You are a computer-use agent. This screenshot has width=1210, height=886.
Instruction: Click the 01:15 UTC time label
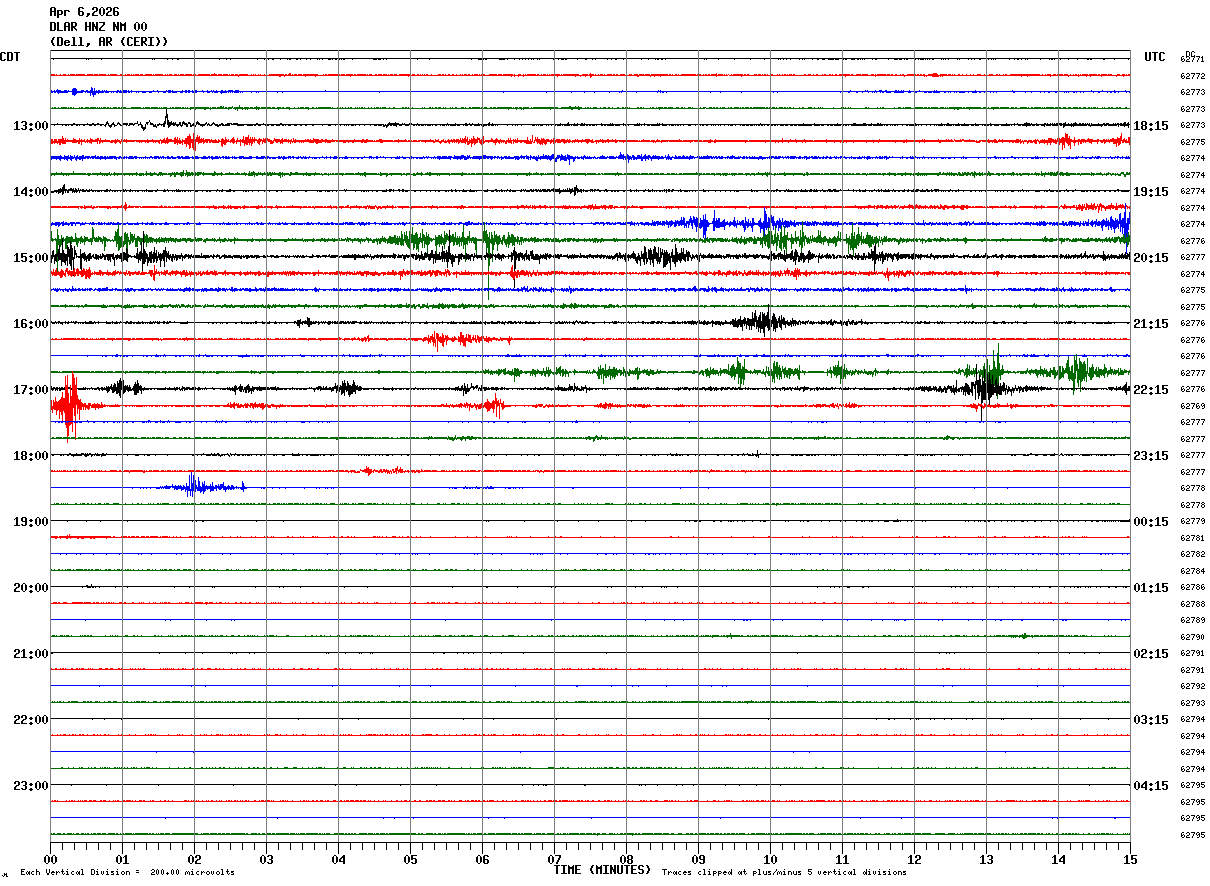click(x=1151, y=588)
